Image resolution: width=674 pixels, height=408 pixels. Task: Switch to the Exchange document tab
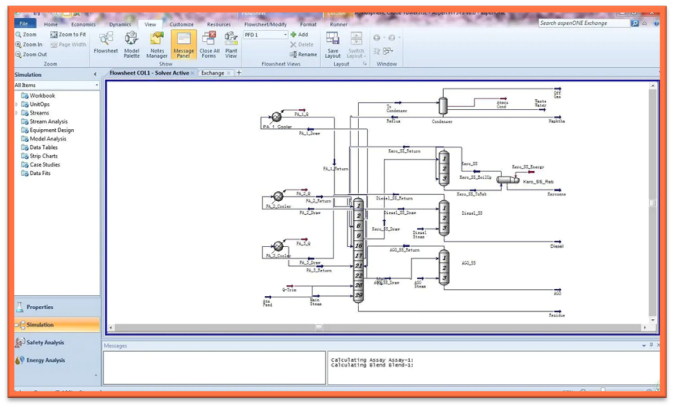(x=212, y=73)
